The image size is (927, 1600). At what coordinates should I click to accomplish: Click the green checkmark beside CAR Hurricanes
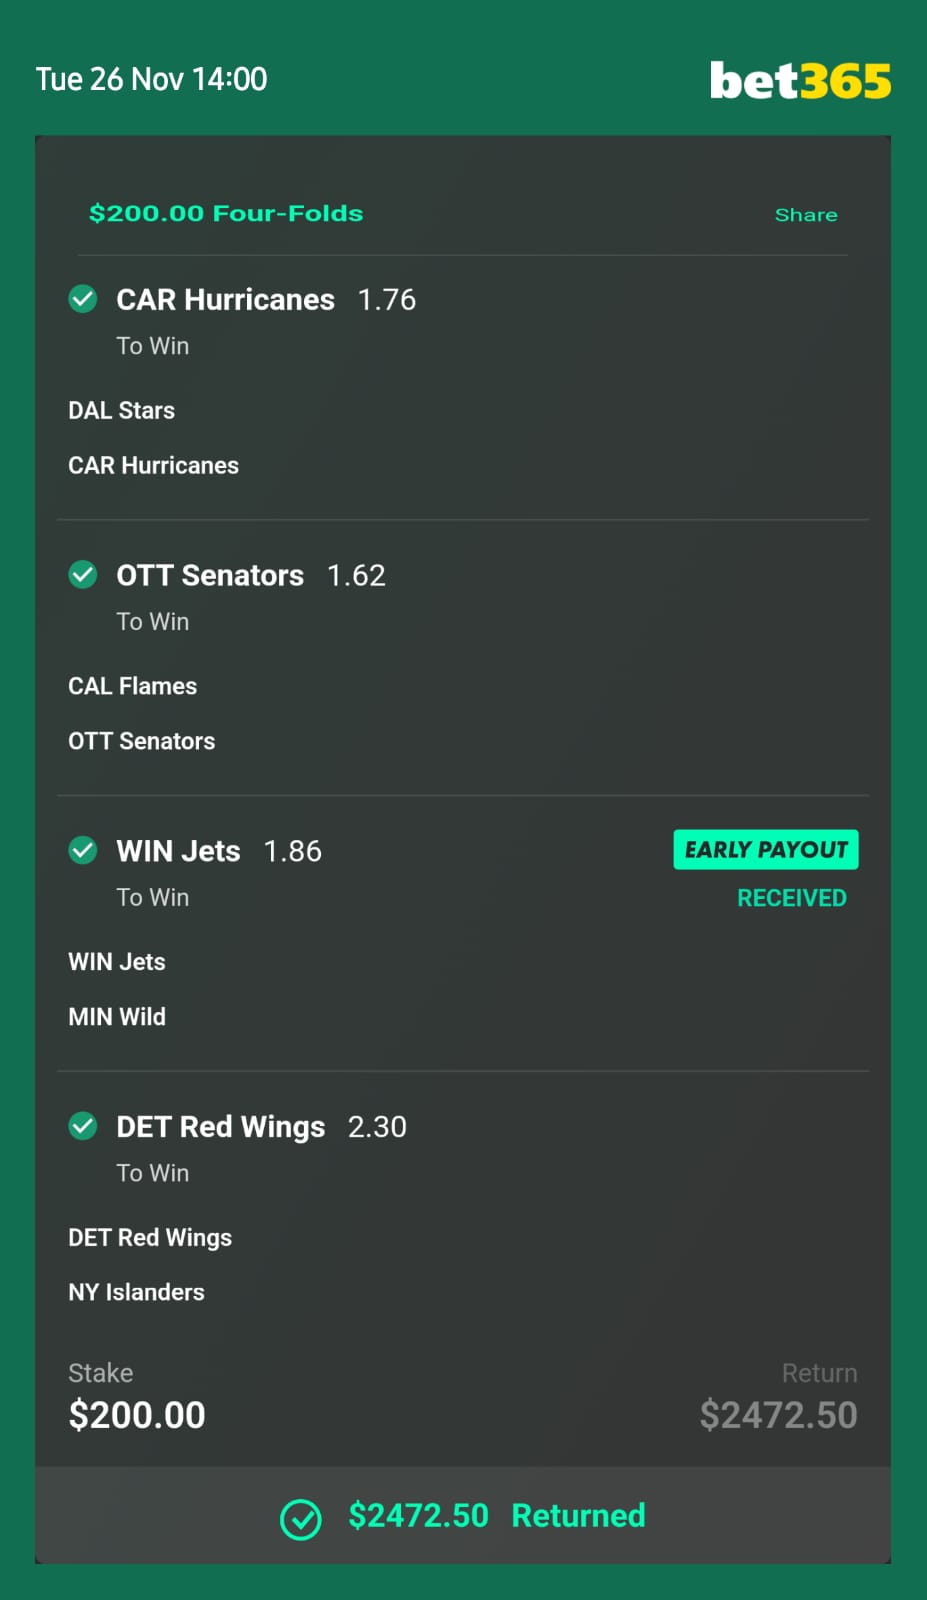click(83, 299)
